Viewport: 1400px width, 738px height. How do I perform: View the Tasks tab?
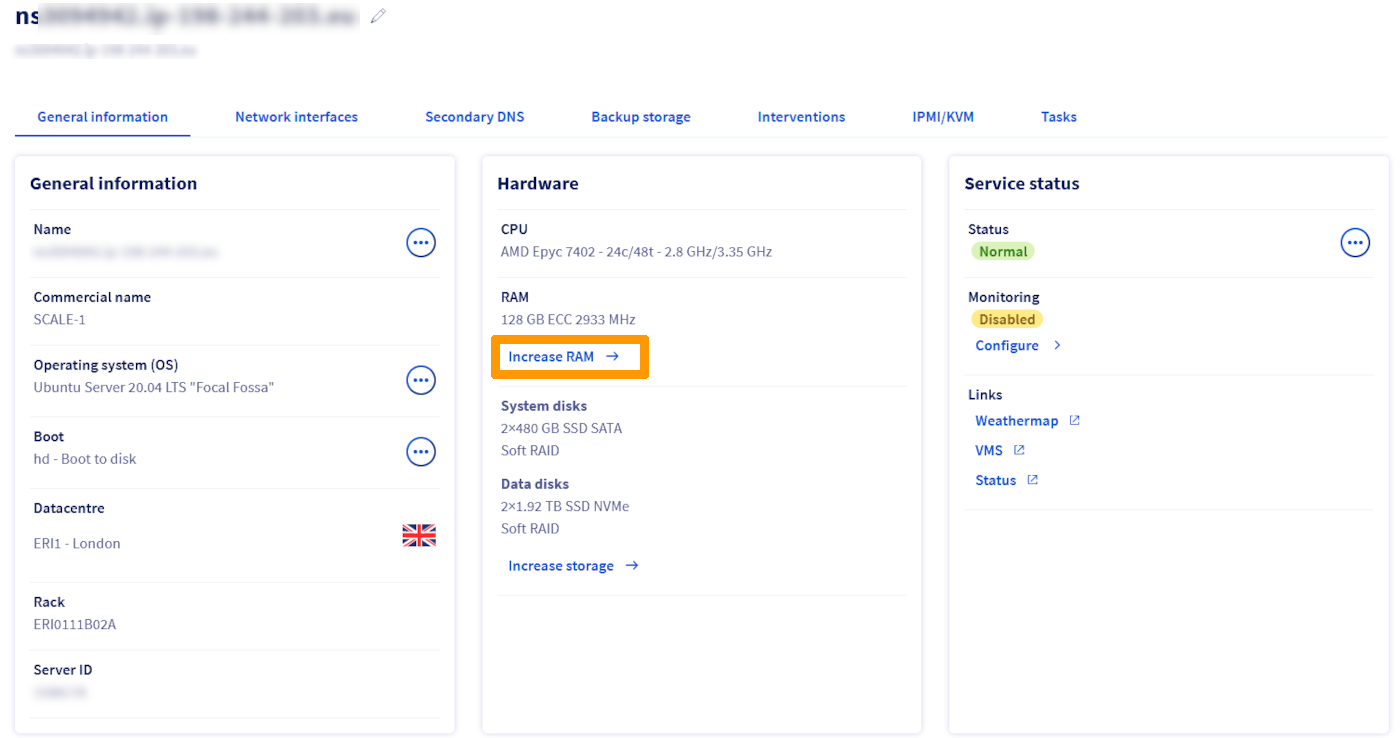point(1058,117)
